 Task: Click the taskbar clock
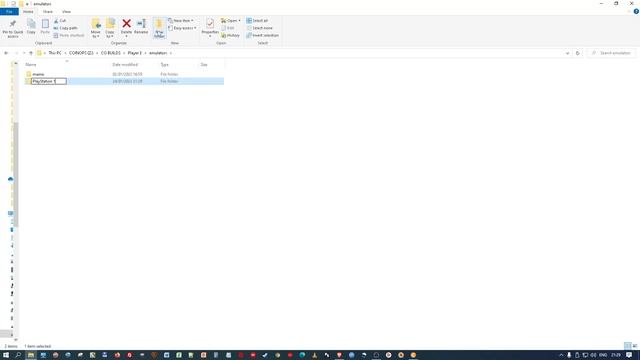[x=616, y=355]
